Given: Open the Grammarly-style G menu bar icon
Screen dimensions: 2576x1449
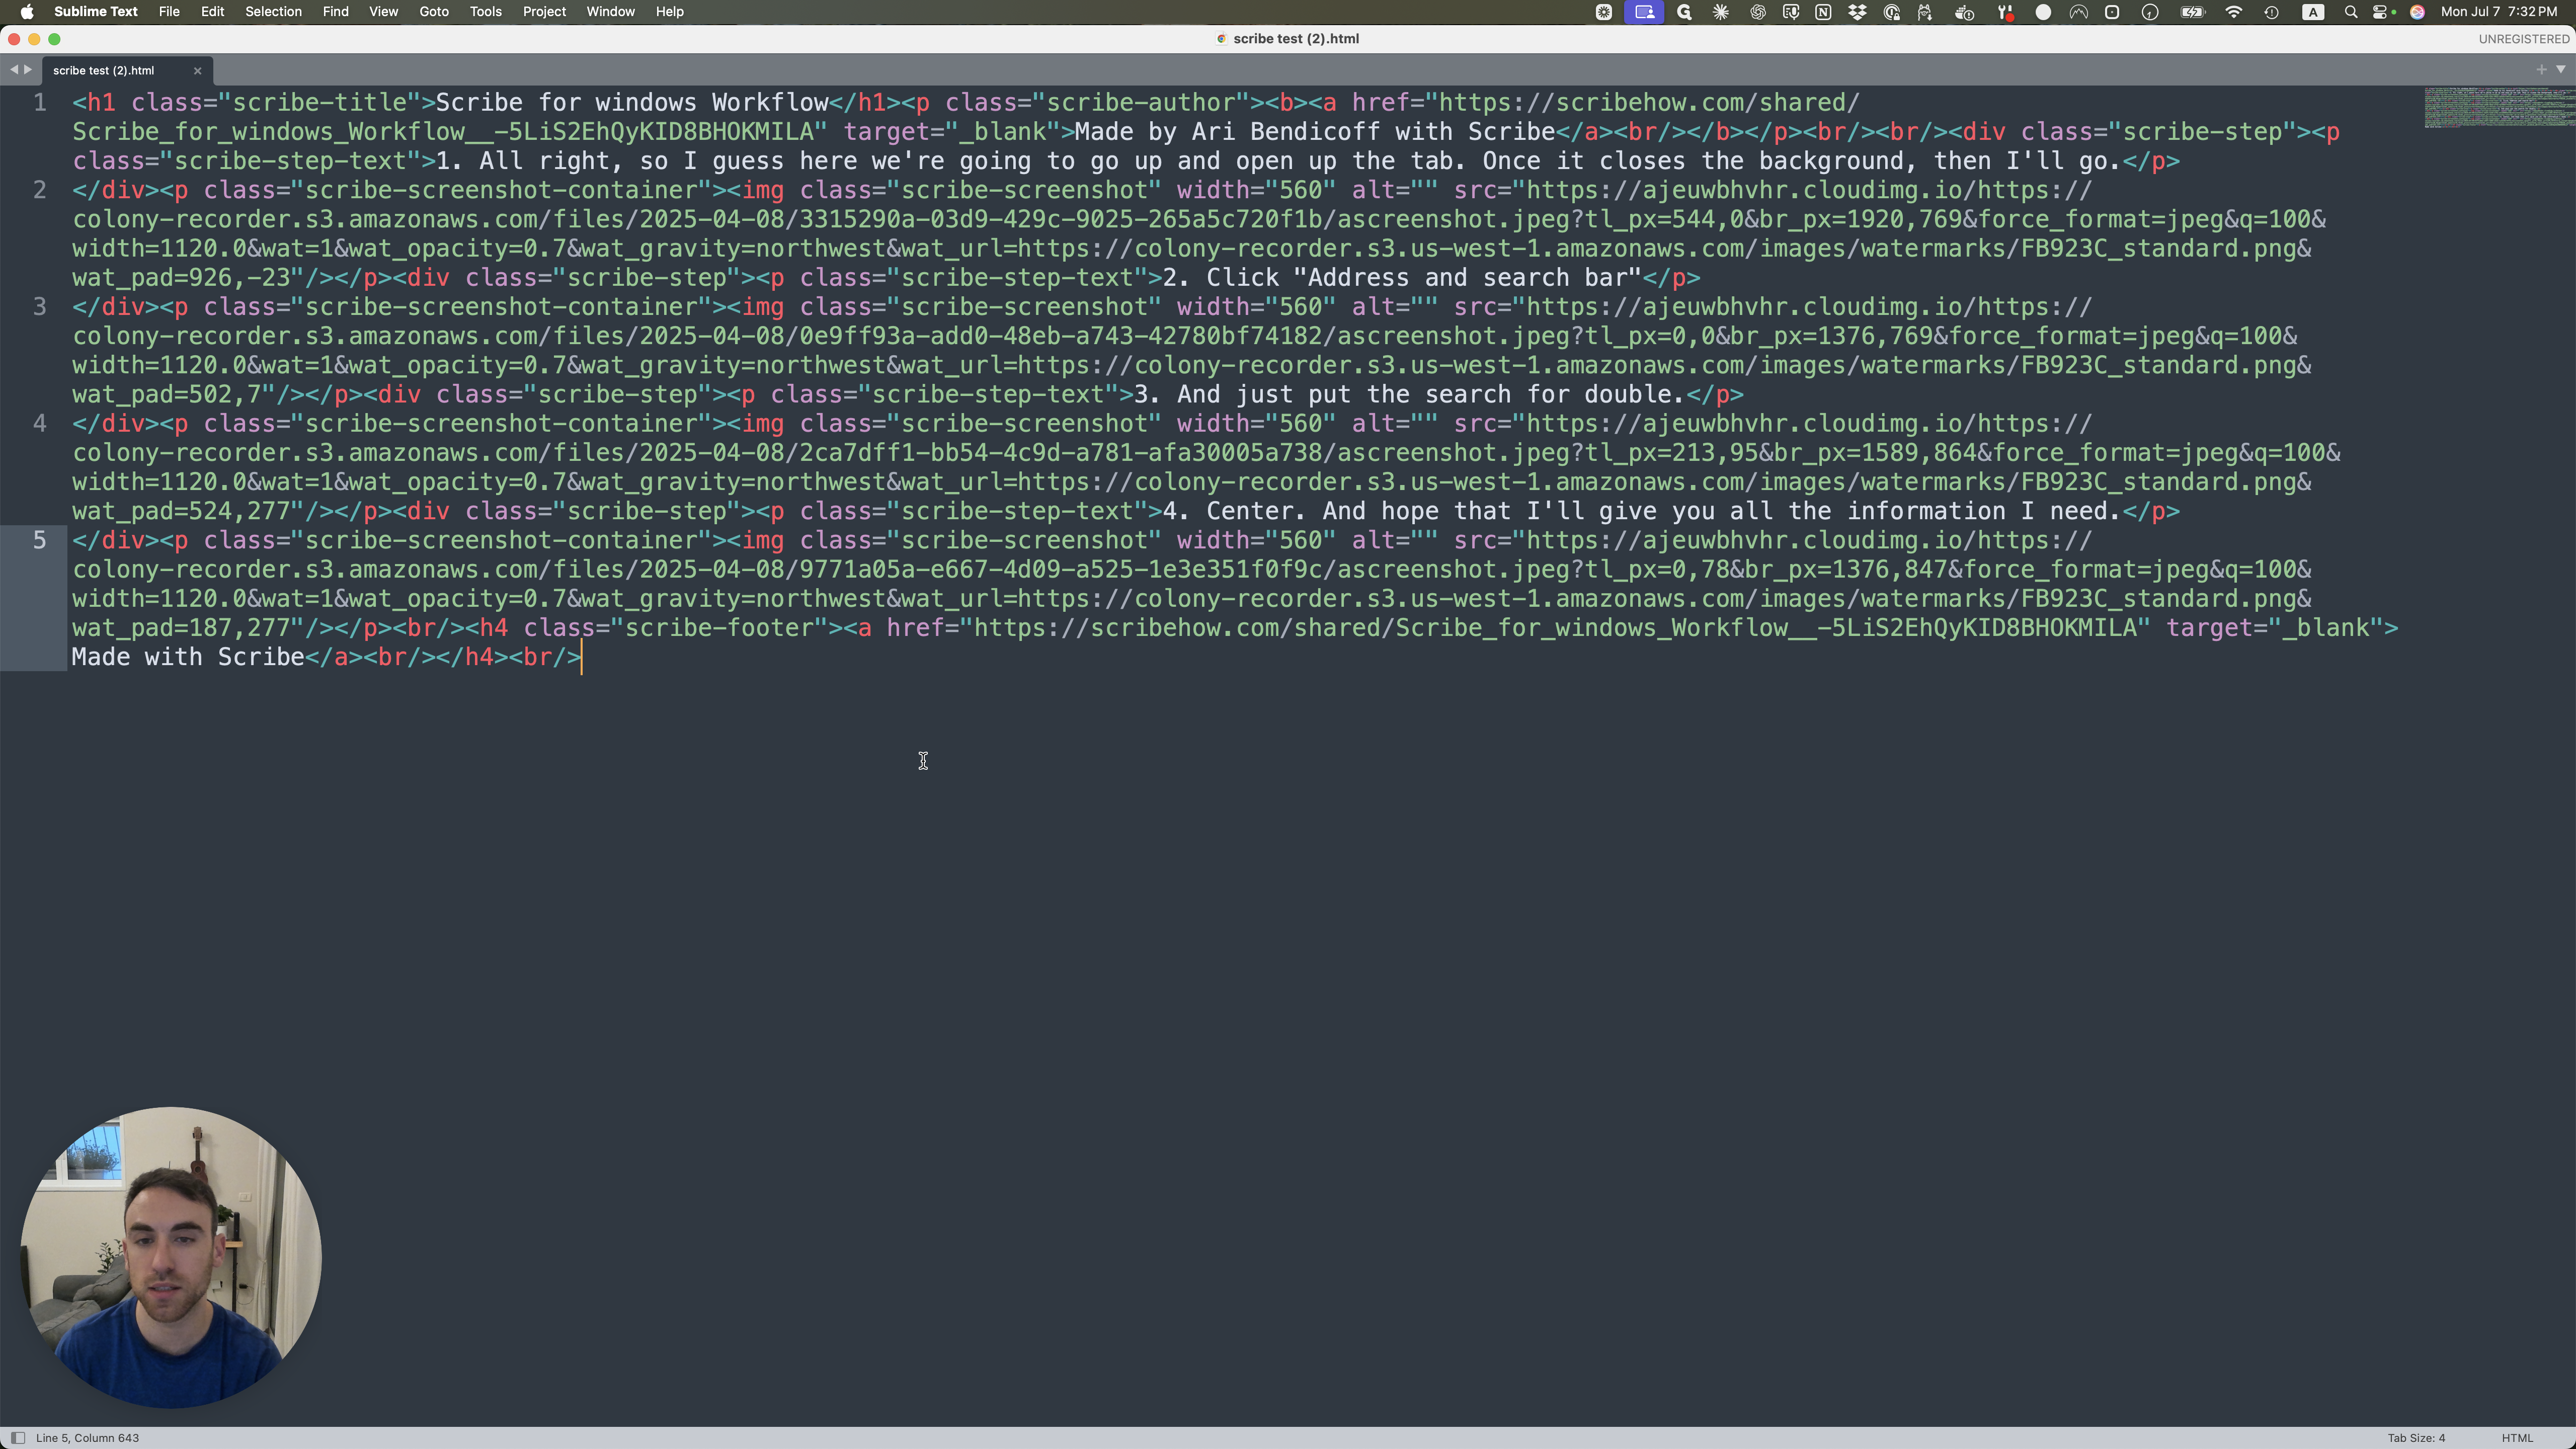Looking at the screenshot, I should pos(1684,12).
